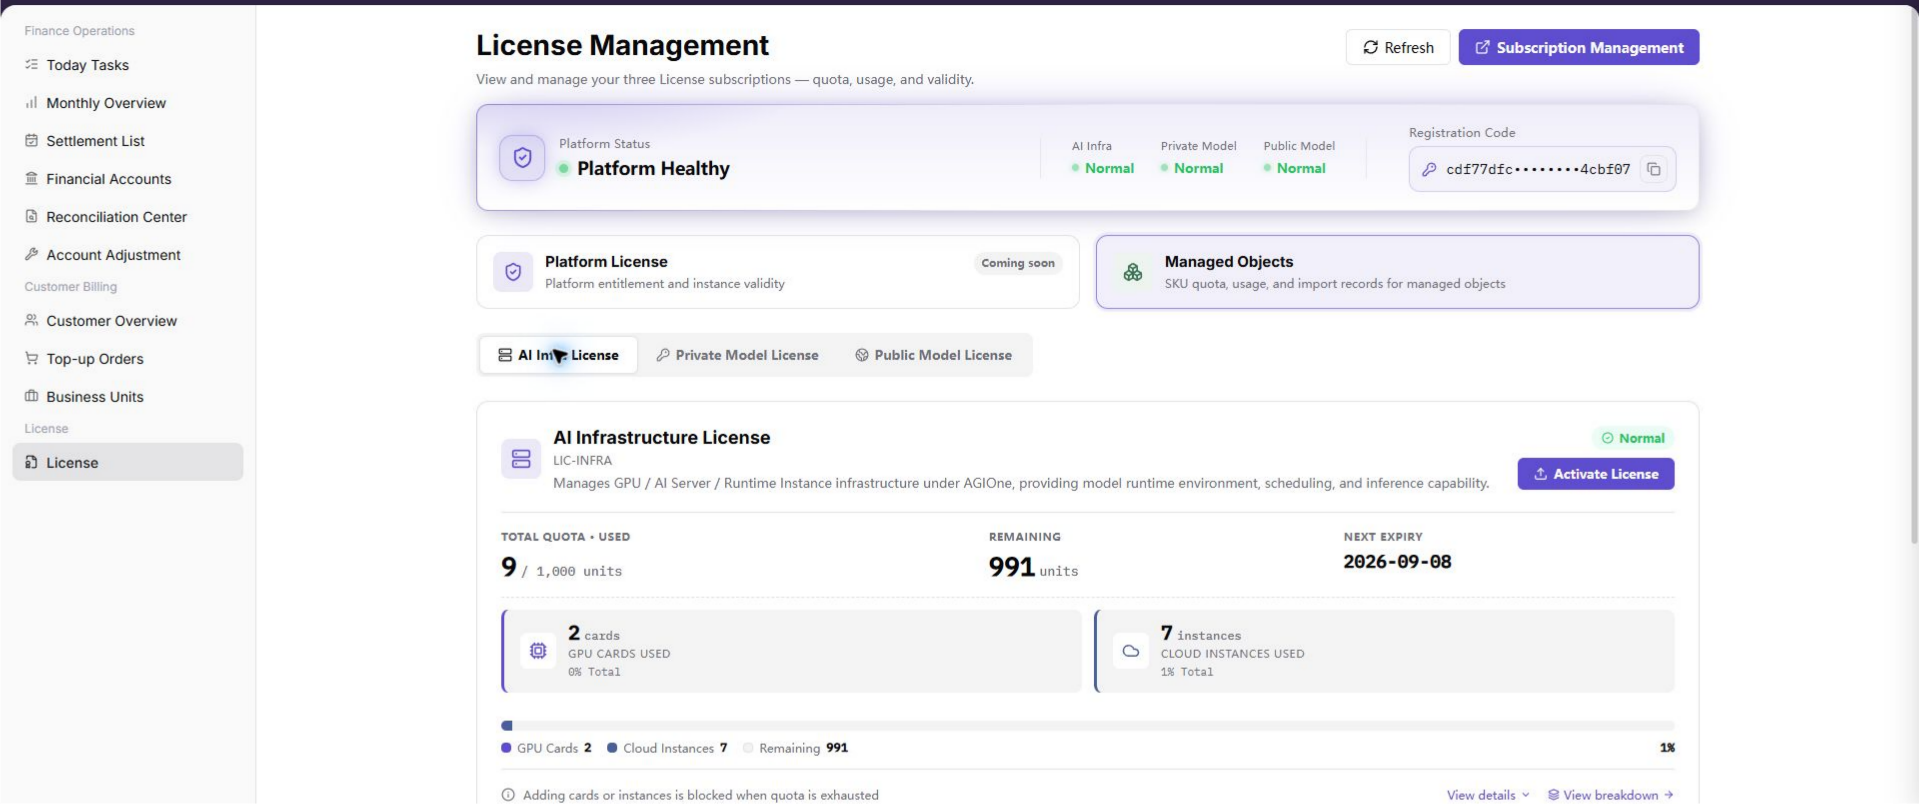
Task: Open Platform License card
Action: pos(778,272)
